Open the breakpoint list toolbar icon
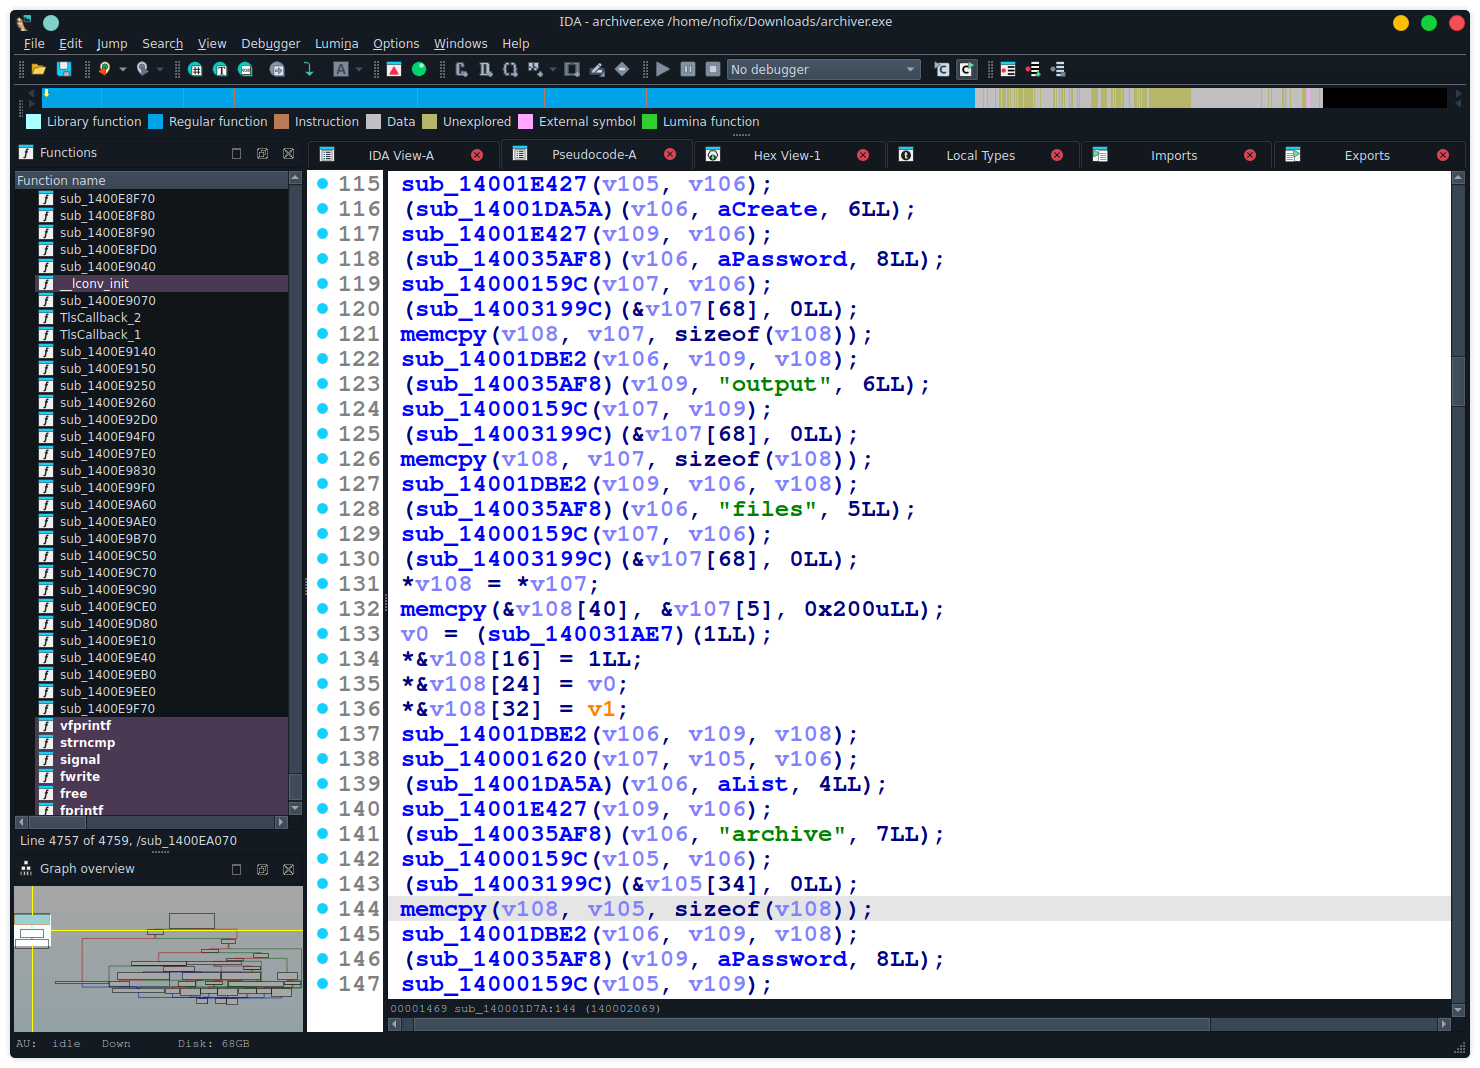Image resolution: width=1480 pixels, height=1068 pixels. [1008, 69]
